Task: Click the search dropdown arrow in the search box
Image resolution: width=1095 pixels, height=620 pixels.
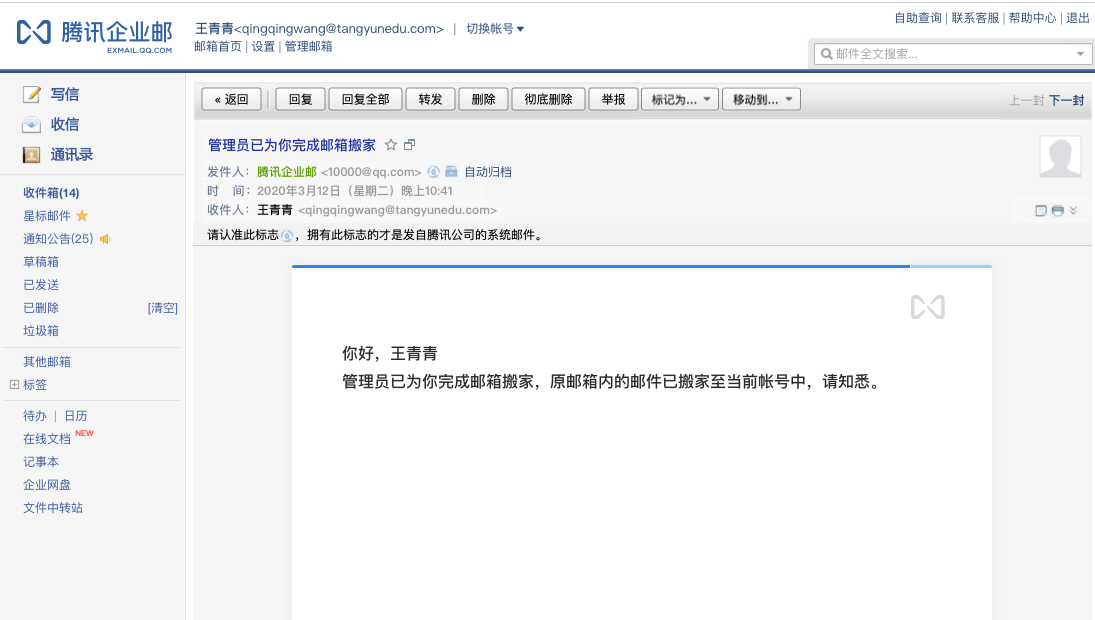Action: click(x=1080, y=54)
